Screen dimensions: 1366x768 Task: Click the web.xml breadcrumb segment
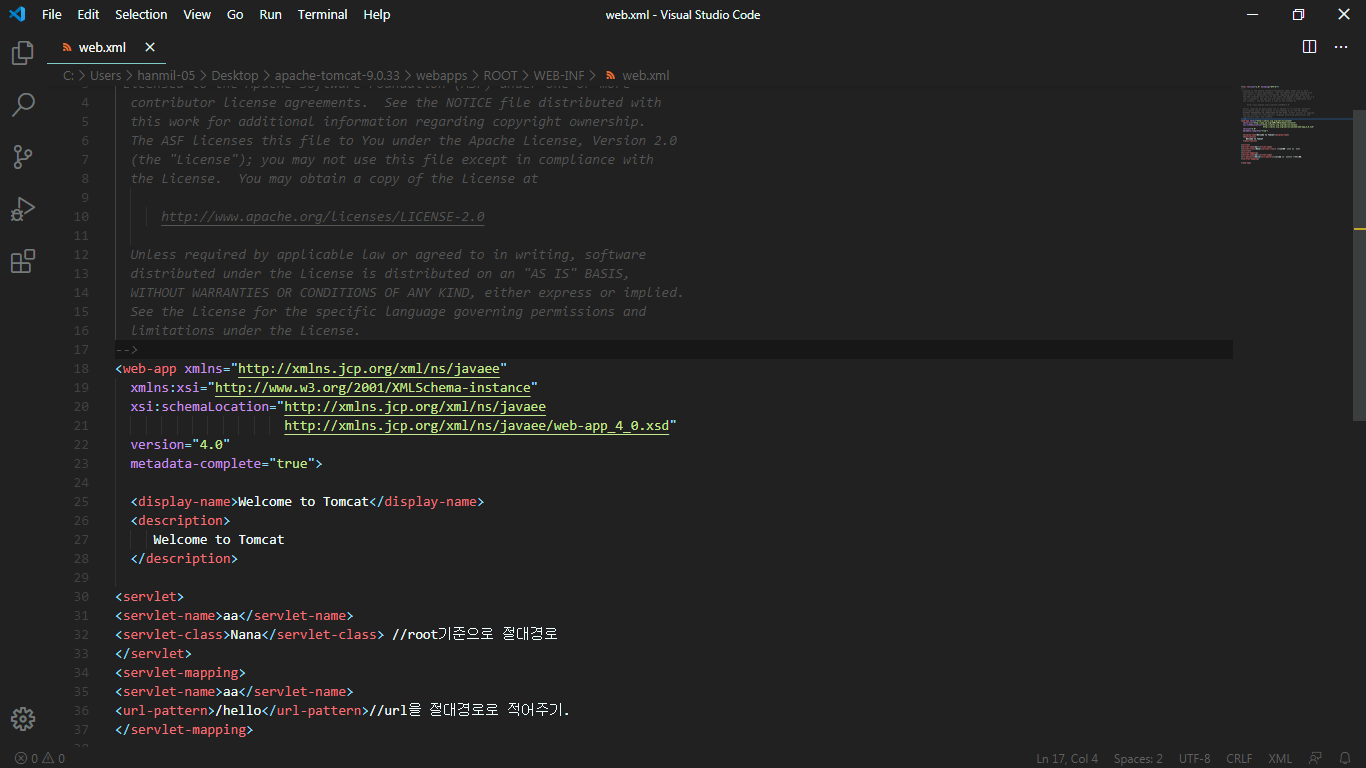(637, 75)
